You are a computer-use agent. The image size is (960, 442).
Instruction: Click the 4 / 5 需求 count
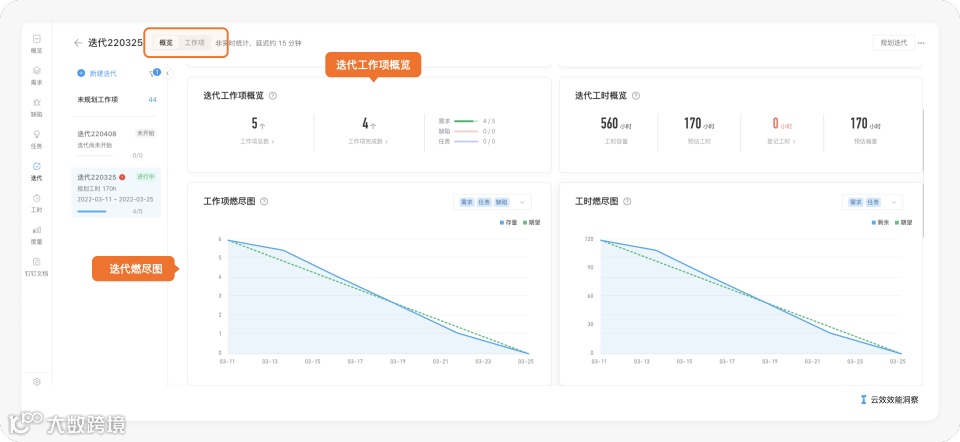pyautogui.click(x=489, y=121)
